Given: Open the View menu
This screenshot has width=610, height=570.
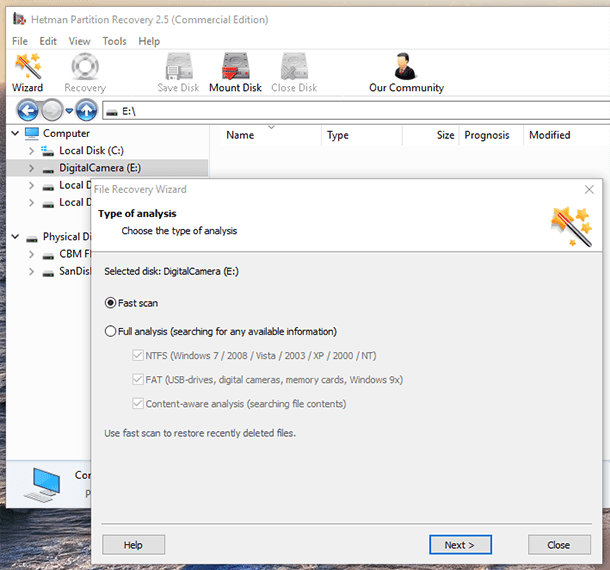Looking at the screenshot, I should pos(79,41).
